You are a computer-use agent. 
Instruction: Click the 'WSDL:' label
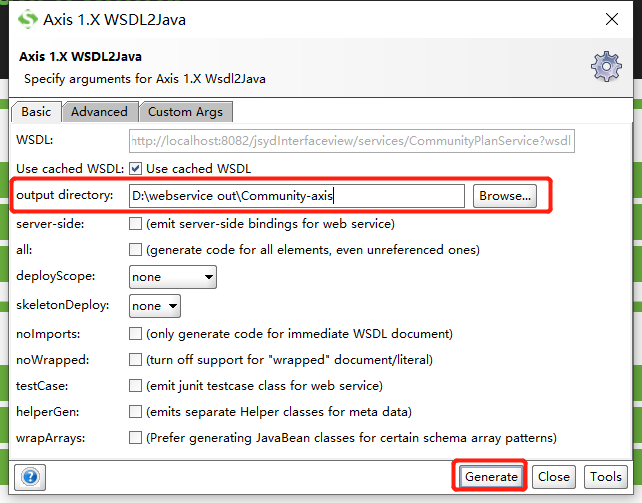[x=35, y=140]
